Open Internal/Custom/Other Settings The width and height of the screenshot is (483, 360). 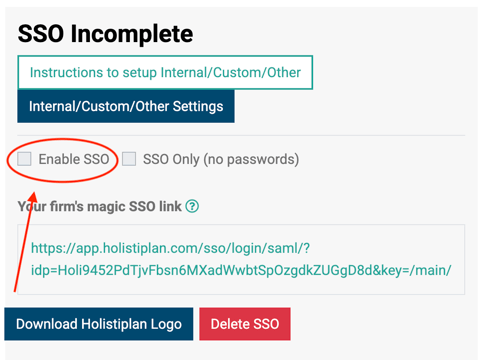(x=126, y=106)
